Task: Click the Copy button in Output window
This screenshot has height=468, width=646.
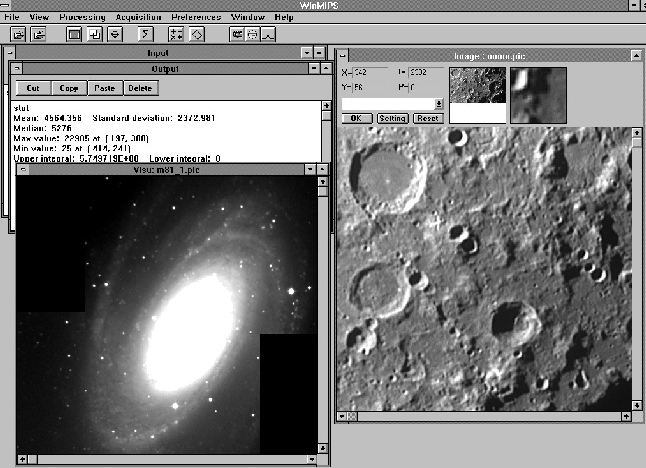Action: click(69, 88)
